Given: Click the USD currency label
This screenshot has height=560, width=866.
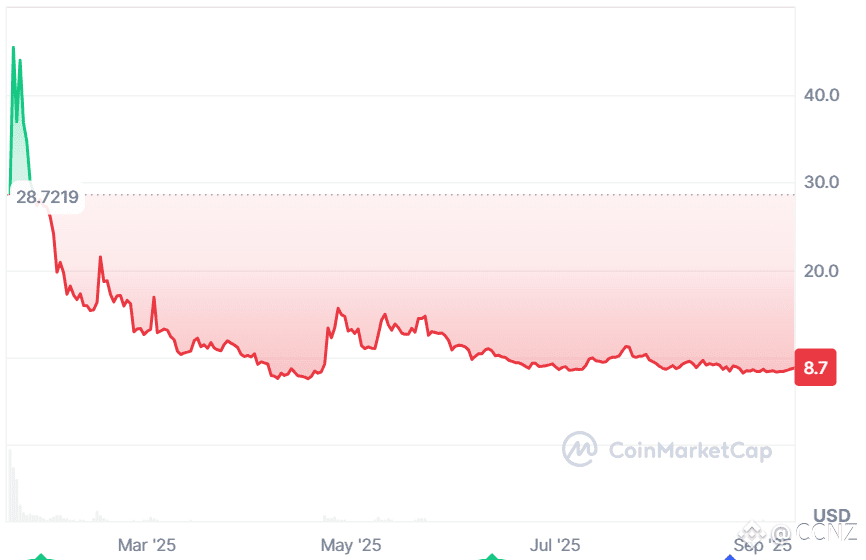Looking at the screenshot, I should 832,515.
